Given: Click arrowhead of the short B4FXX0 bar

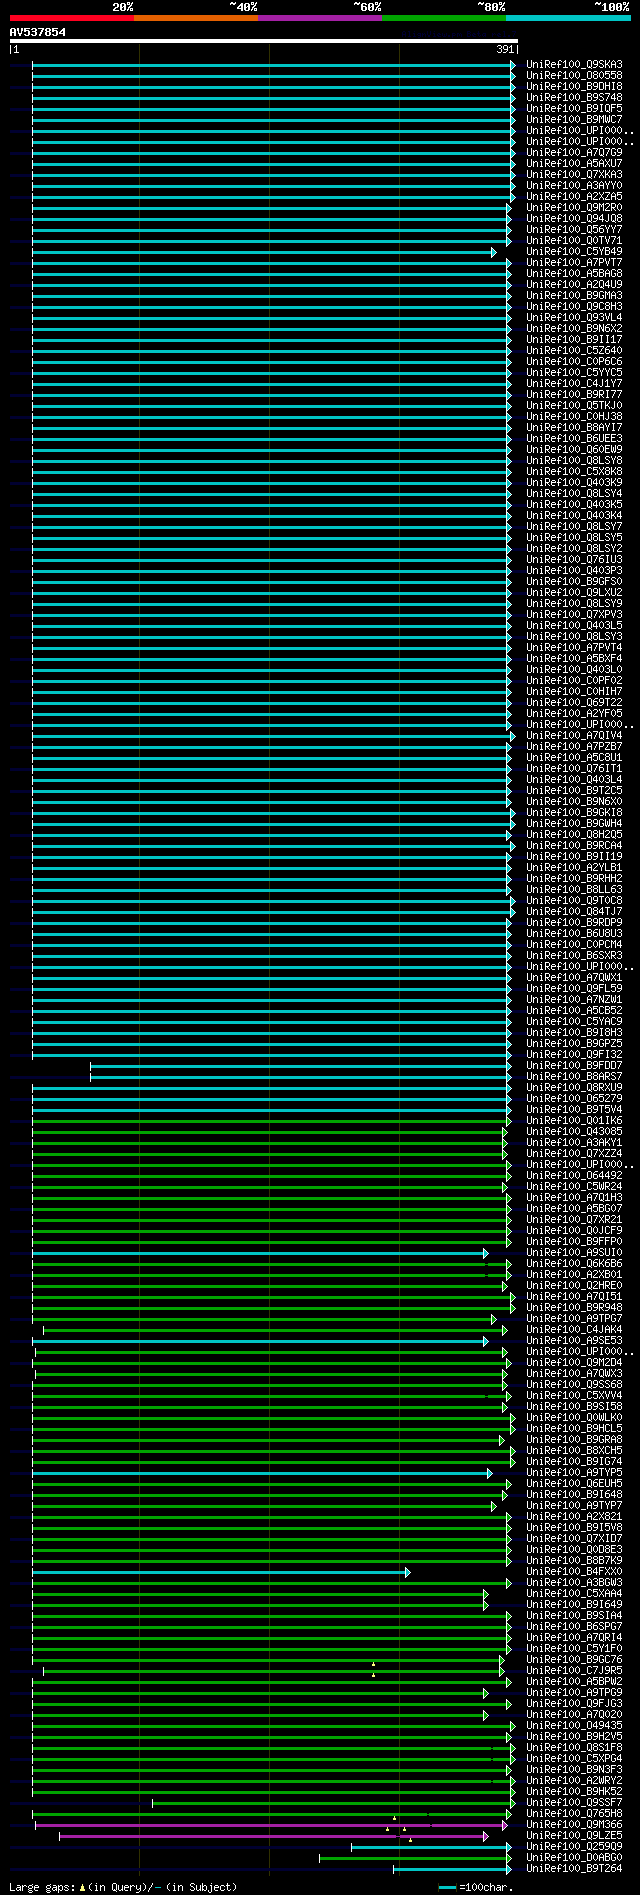Looking at the screenshot, I should [x=408, y=1573].
